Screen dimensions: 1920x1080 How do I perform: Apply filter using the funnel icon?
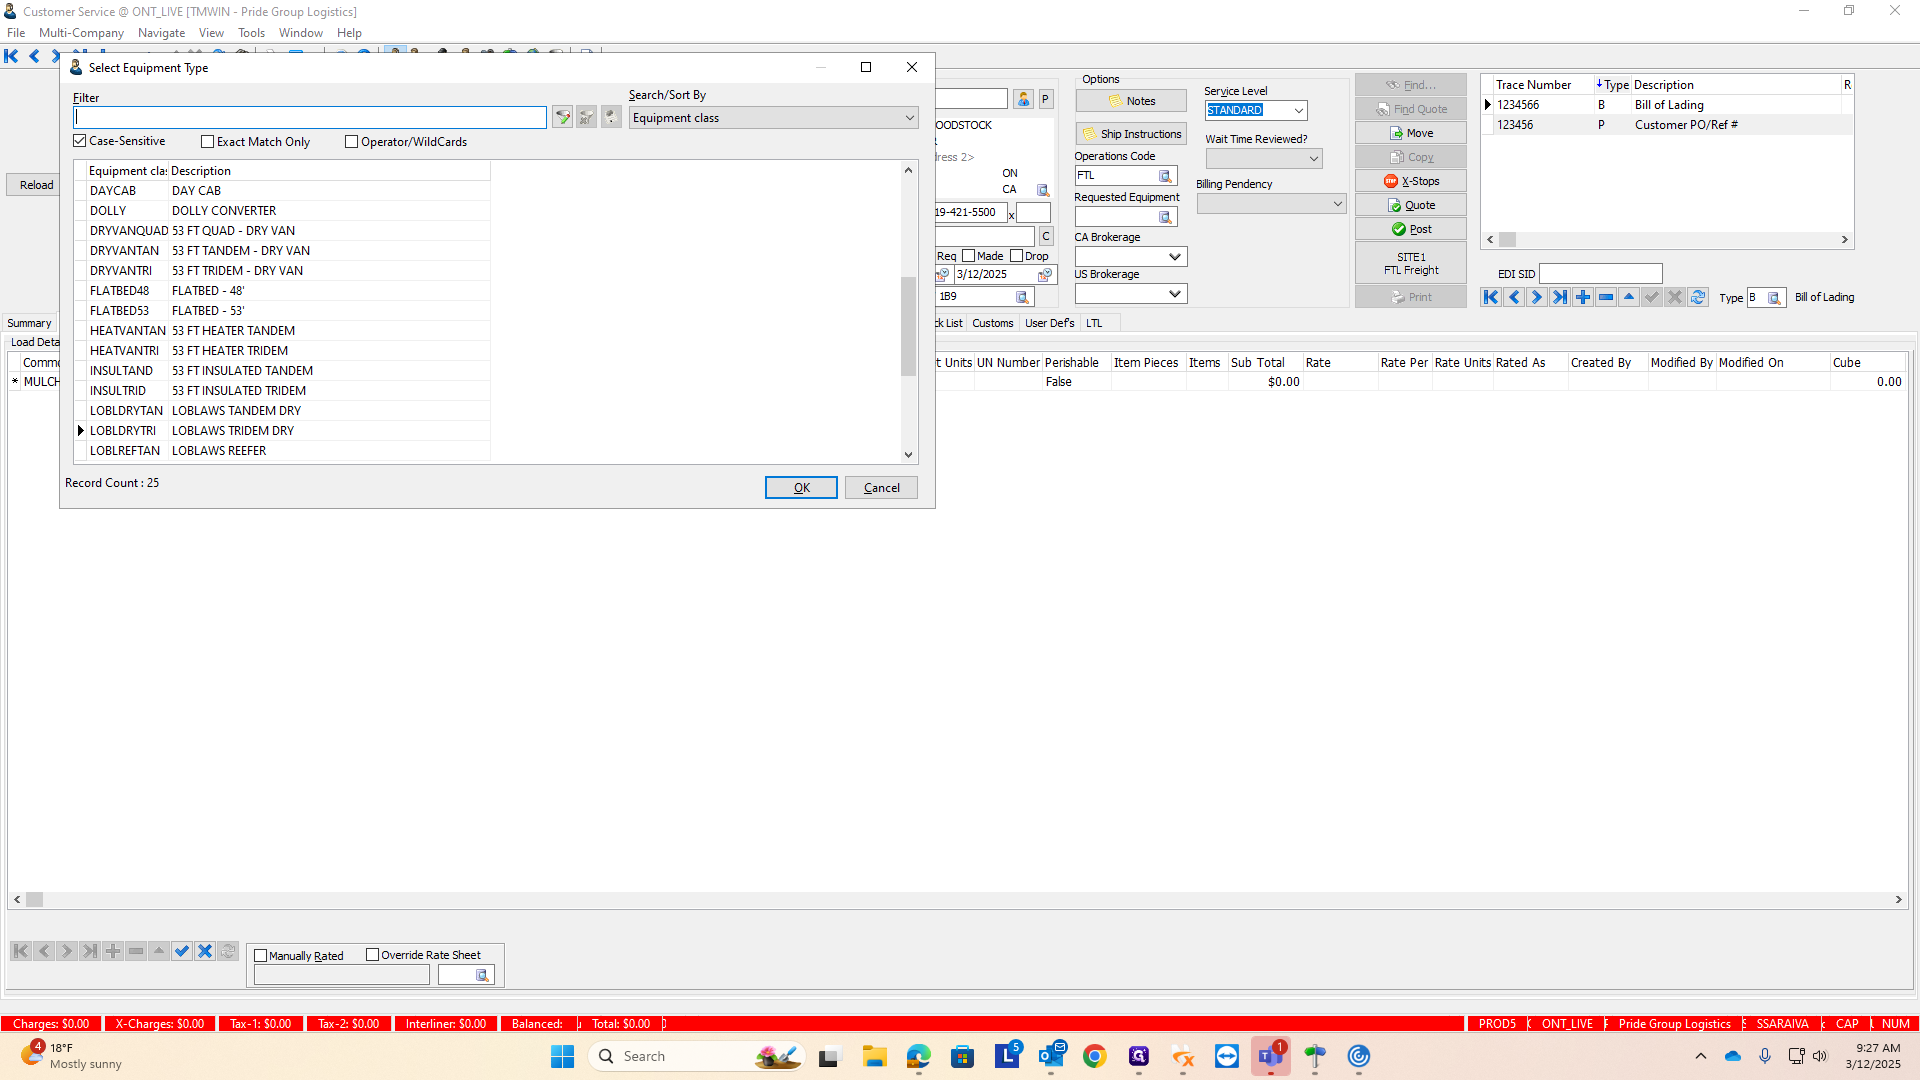click(563, 118)
